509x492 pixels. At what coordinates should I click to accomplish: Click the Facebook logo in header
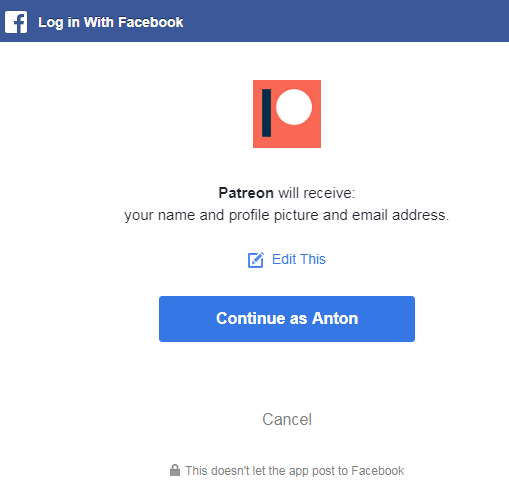[x=16, y=22]
